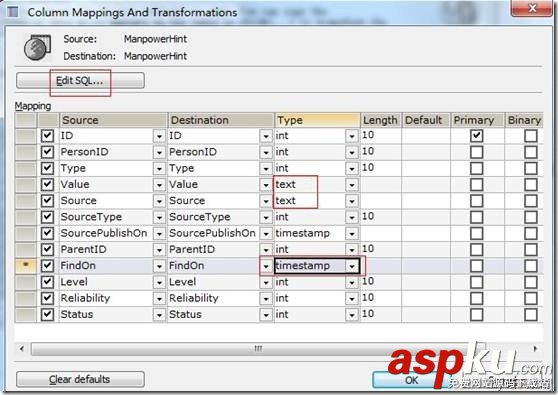Click the Length column header

point(380,120)
